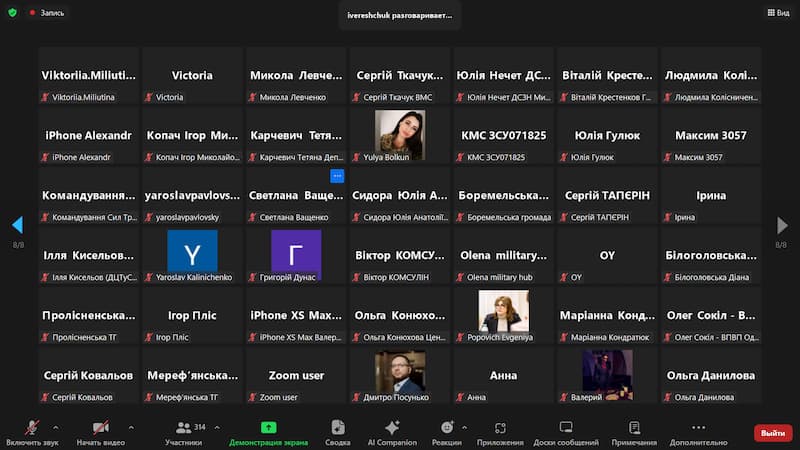Click blue options button on Светлана Ващенко tile
Image resolution: width=800 pixels, height=450 pixels.
point(337,176)
